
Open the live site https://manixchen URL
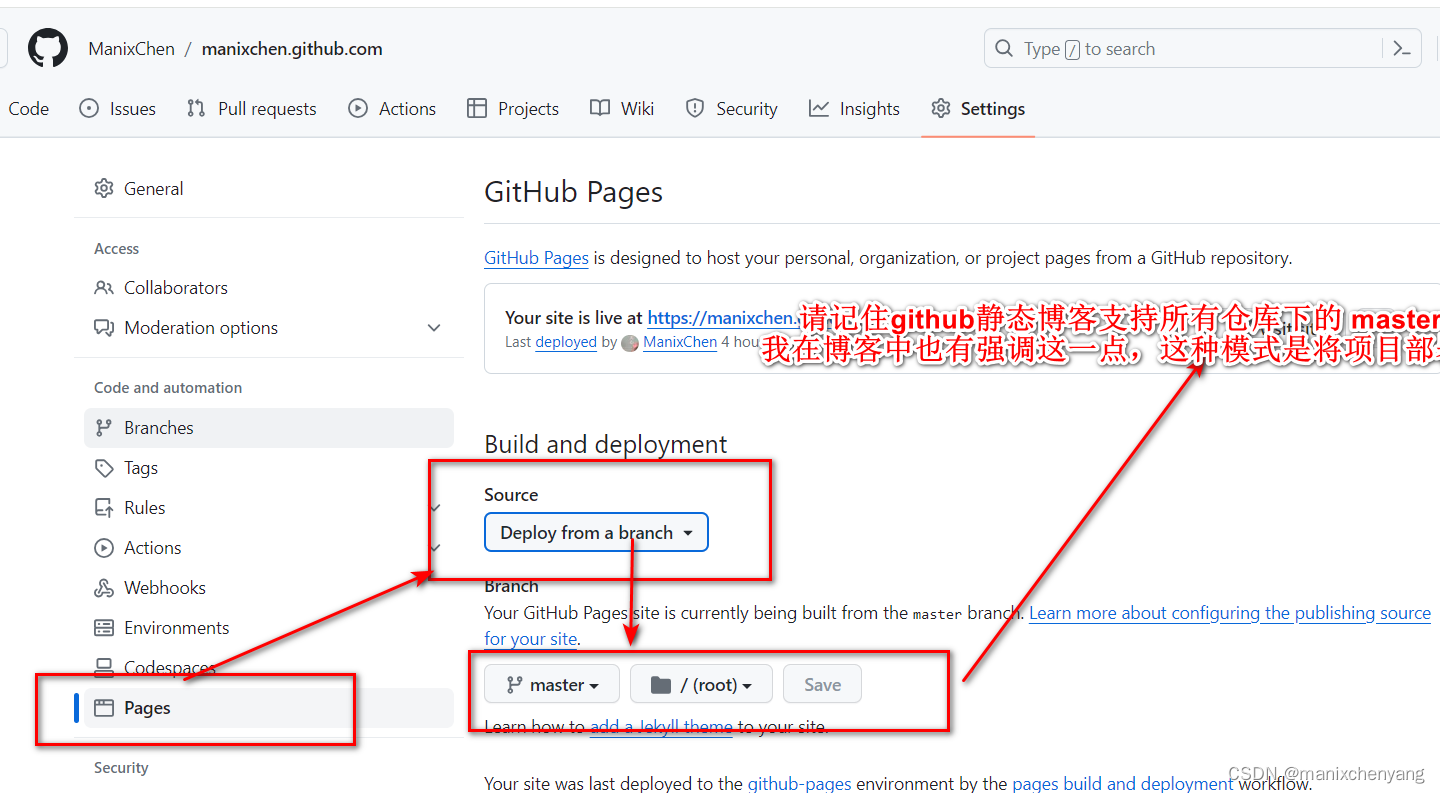click(722, 318)
